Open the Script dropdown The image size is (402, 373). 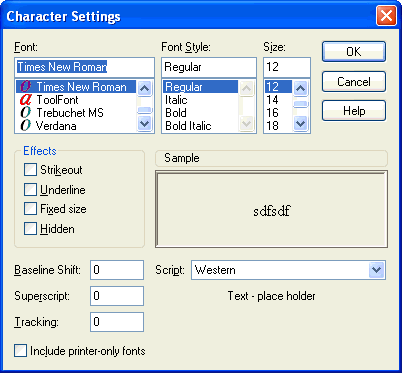(377, 270)
